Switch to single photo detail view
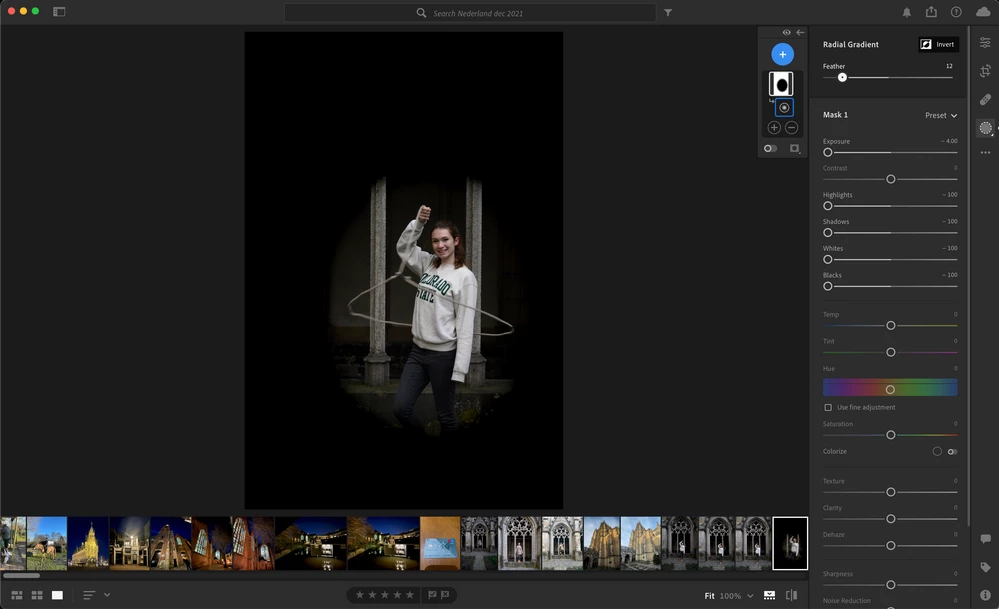 [57, 595]
